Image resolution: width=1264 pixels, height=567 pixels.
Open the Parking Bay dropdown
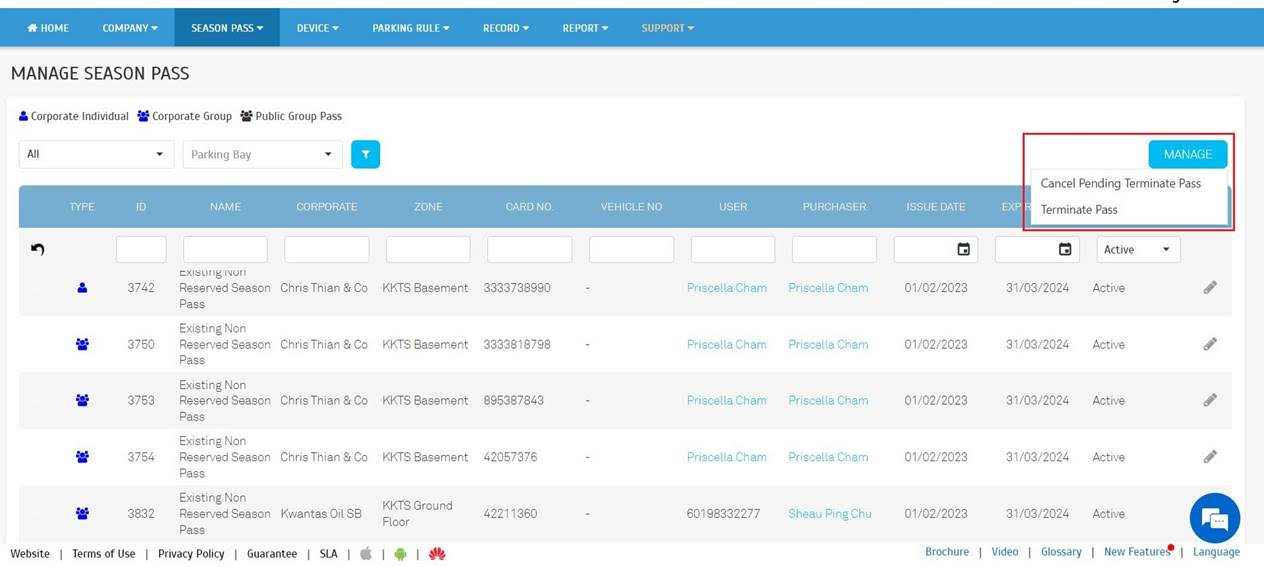click(x=262, y=154)
